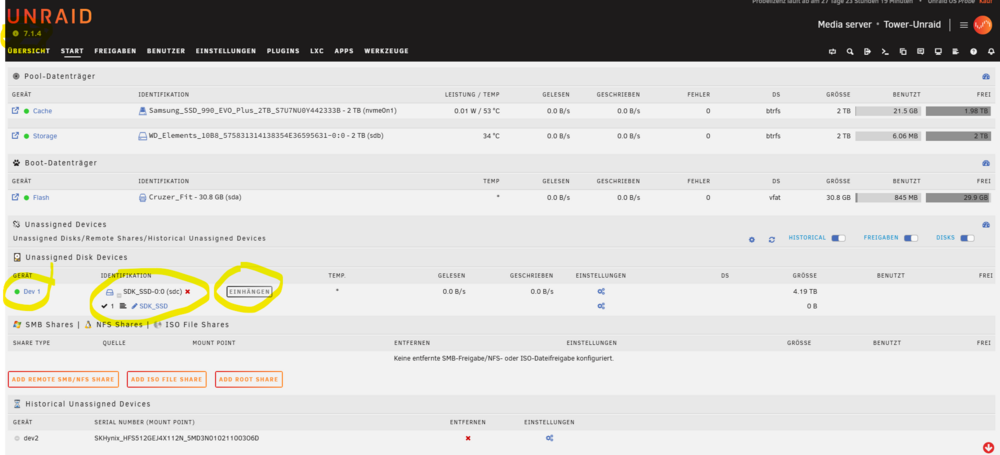Open the LXC menu tab
1000x455 pixels.
tap(317, 51)
